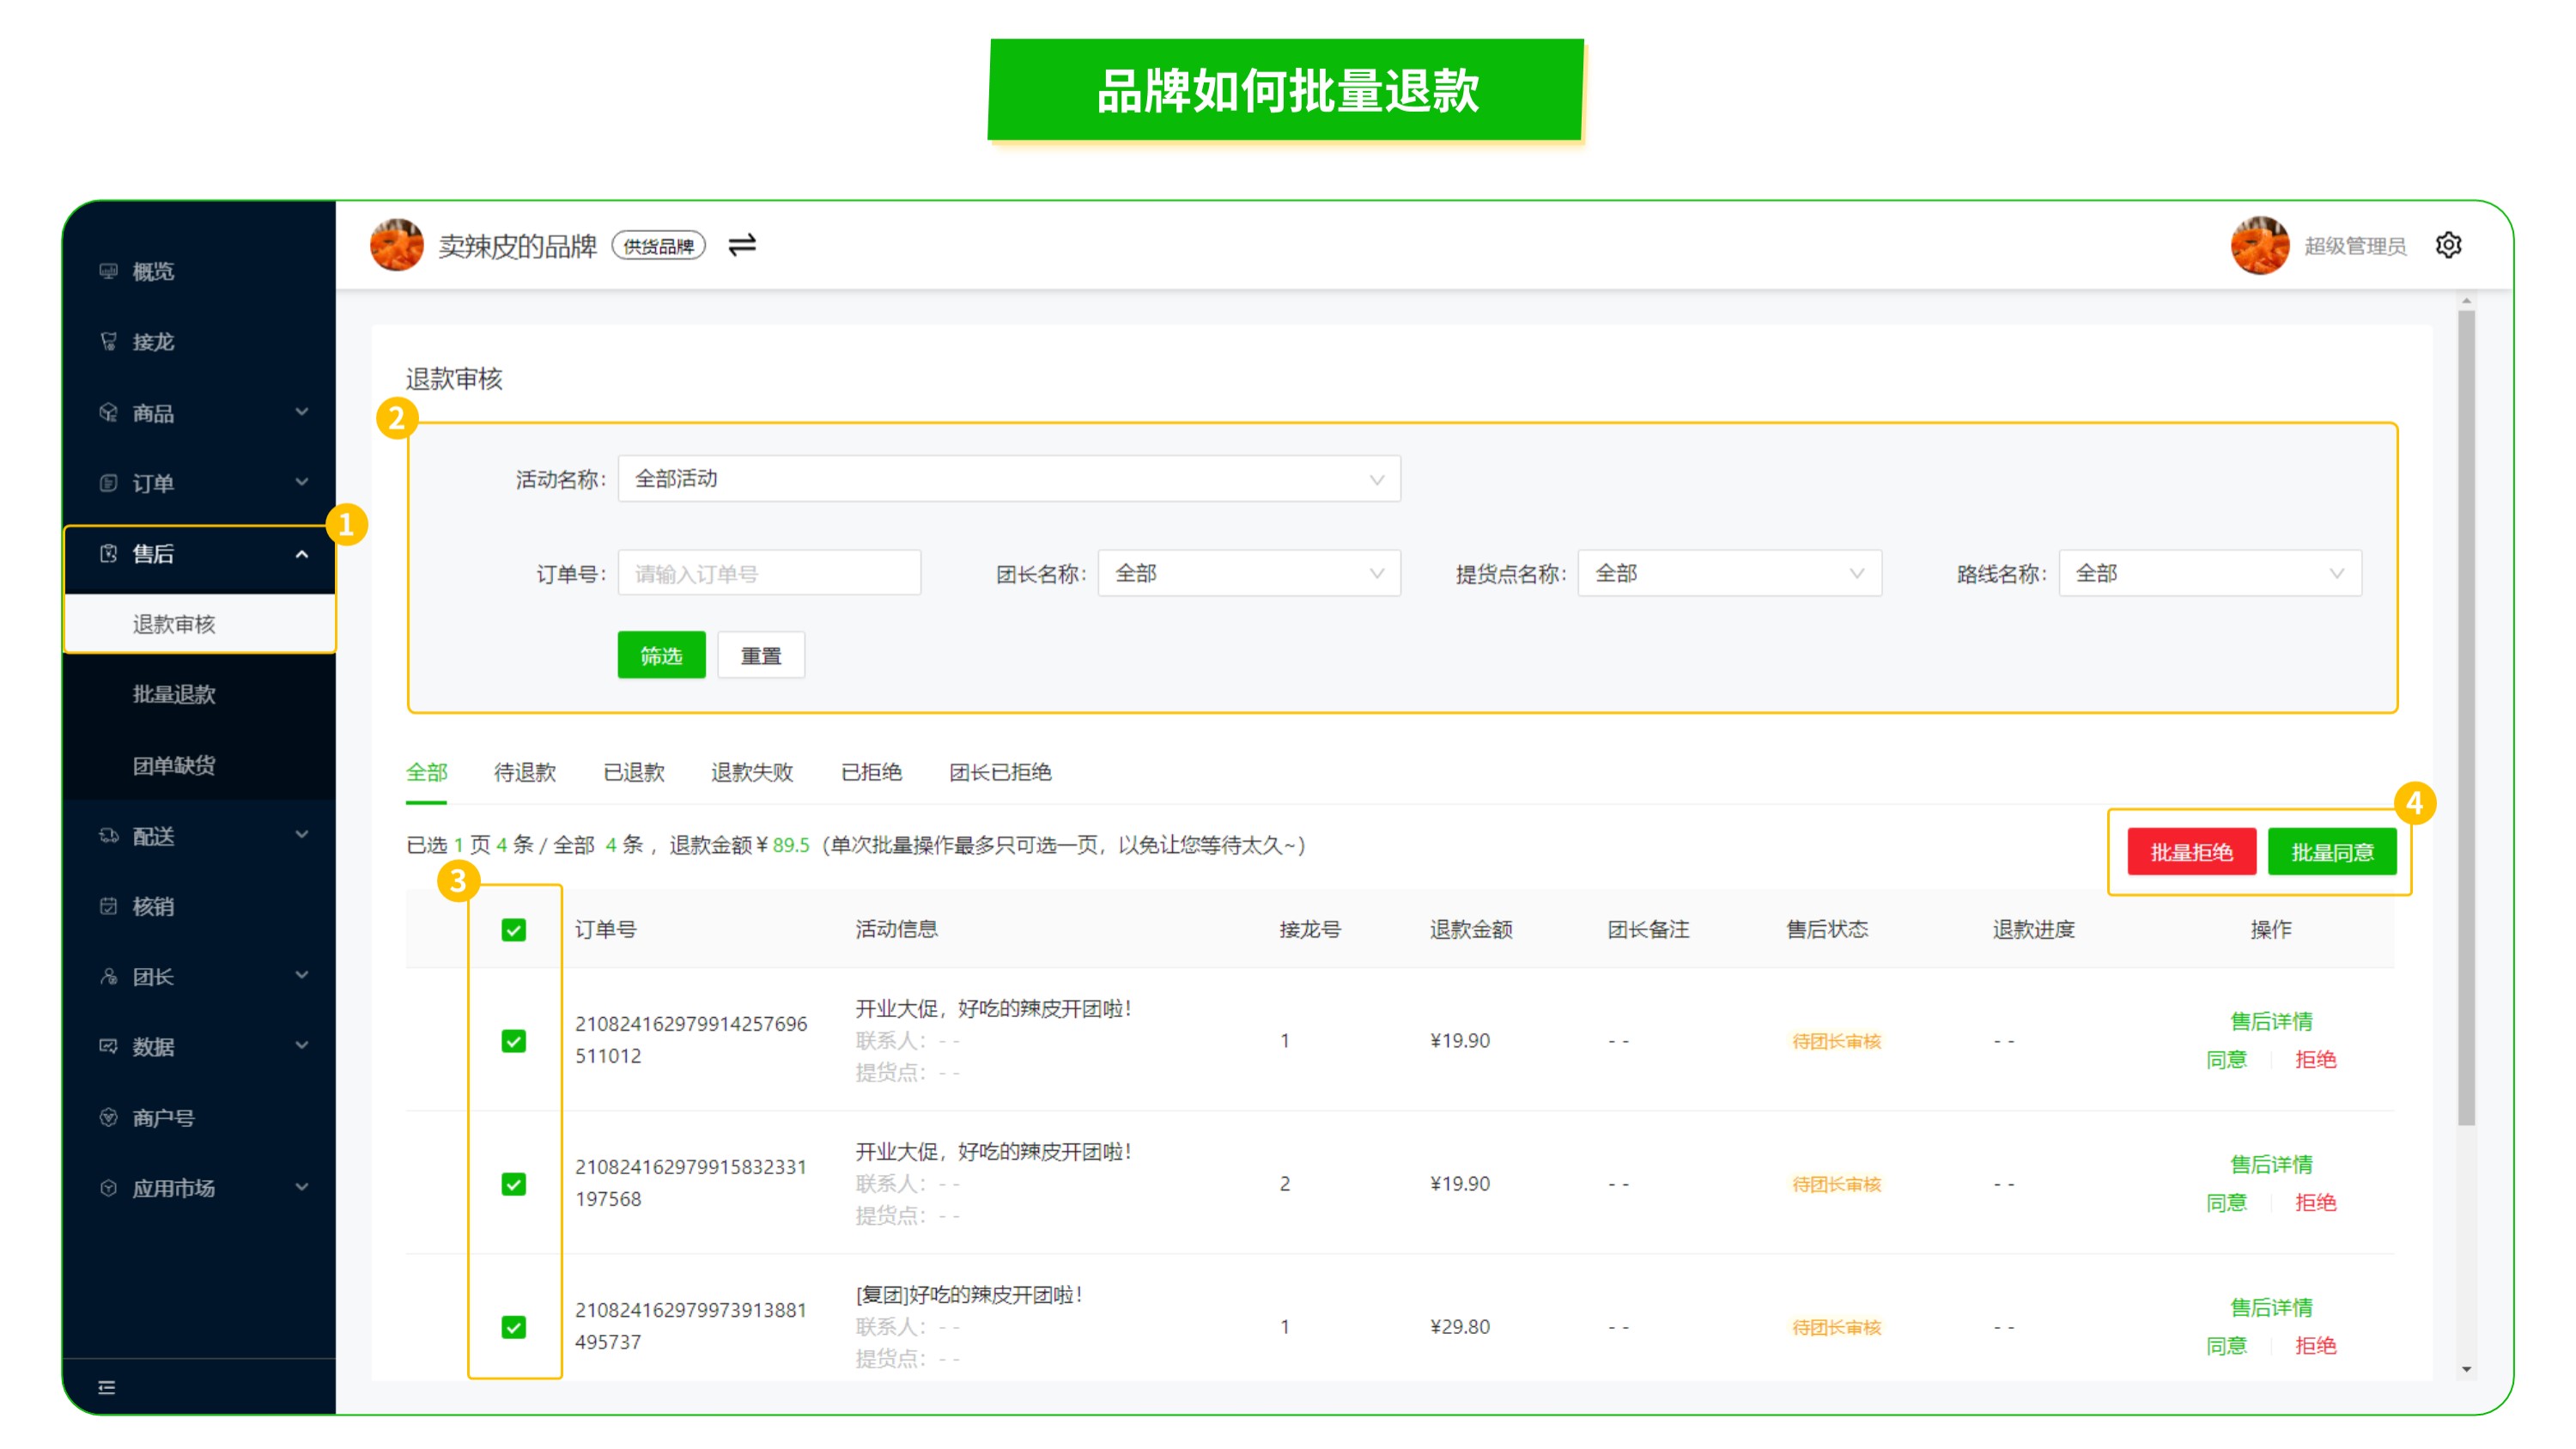Collapse the 售后 sidebar menu chevron
Viewport: 2576px width, 1449px height.
(301, 554)
